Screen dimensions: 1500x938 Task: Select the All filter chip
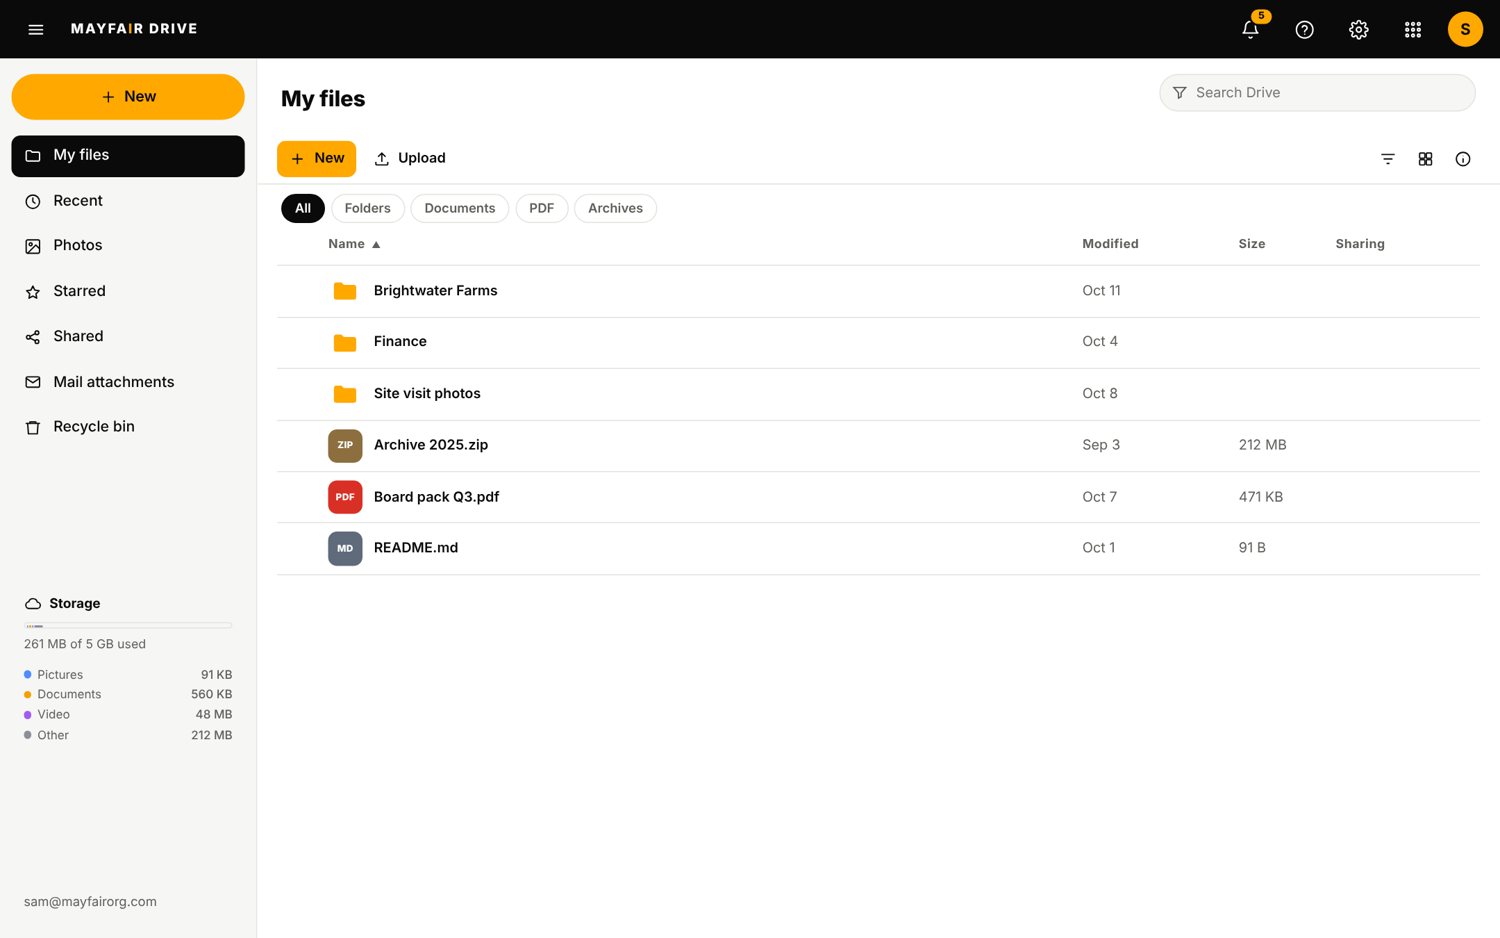coord(303,208)
